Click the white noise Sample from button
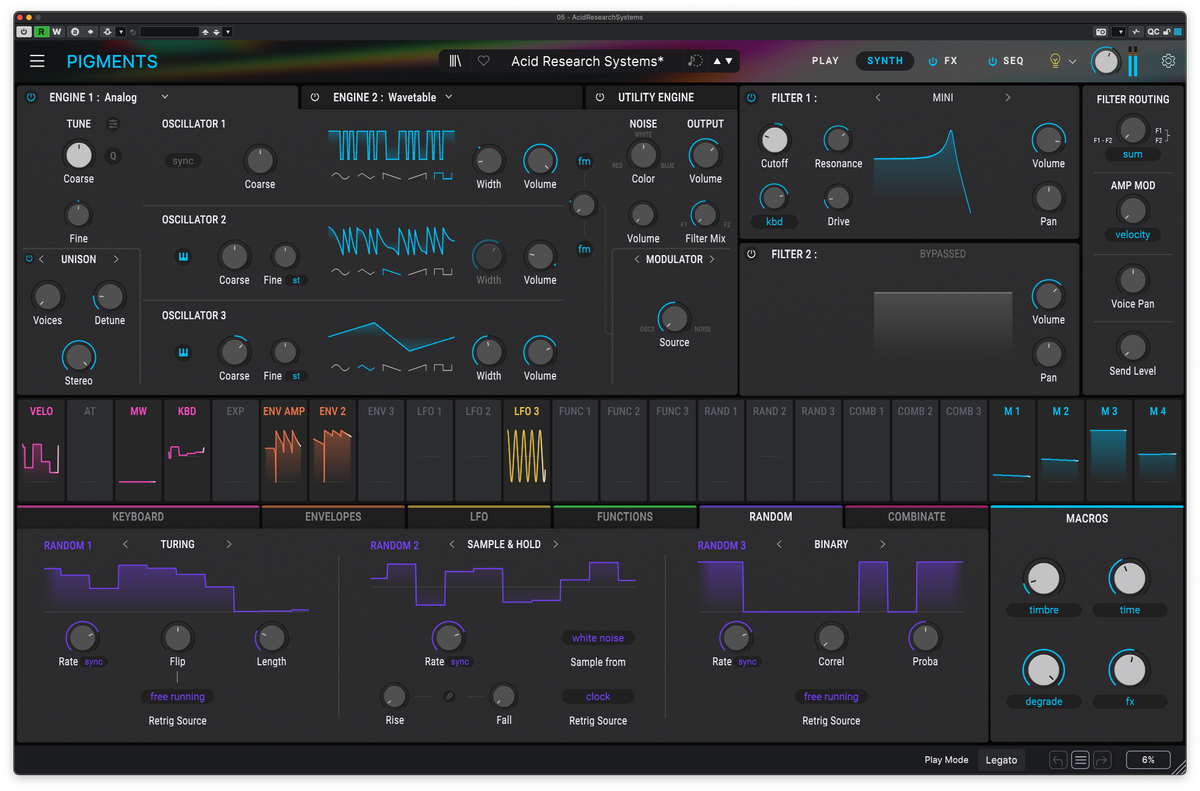 (598, 638)
